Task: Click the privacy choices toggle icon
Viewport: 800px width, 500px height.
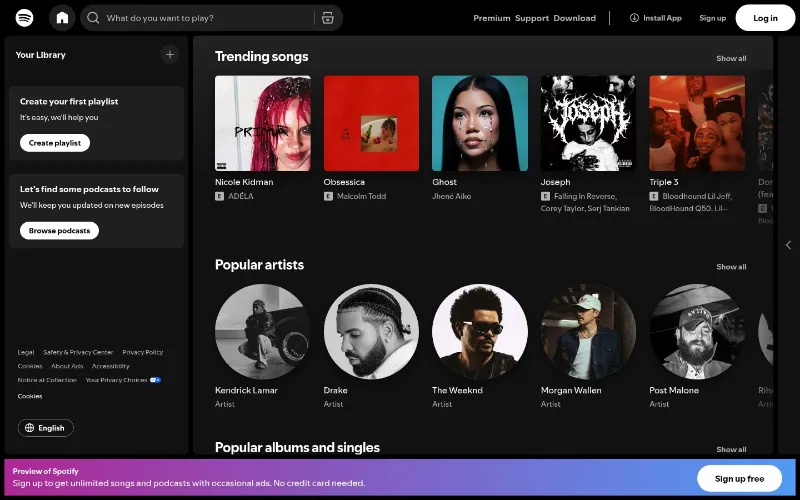Action: point(156,380)
